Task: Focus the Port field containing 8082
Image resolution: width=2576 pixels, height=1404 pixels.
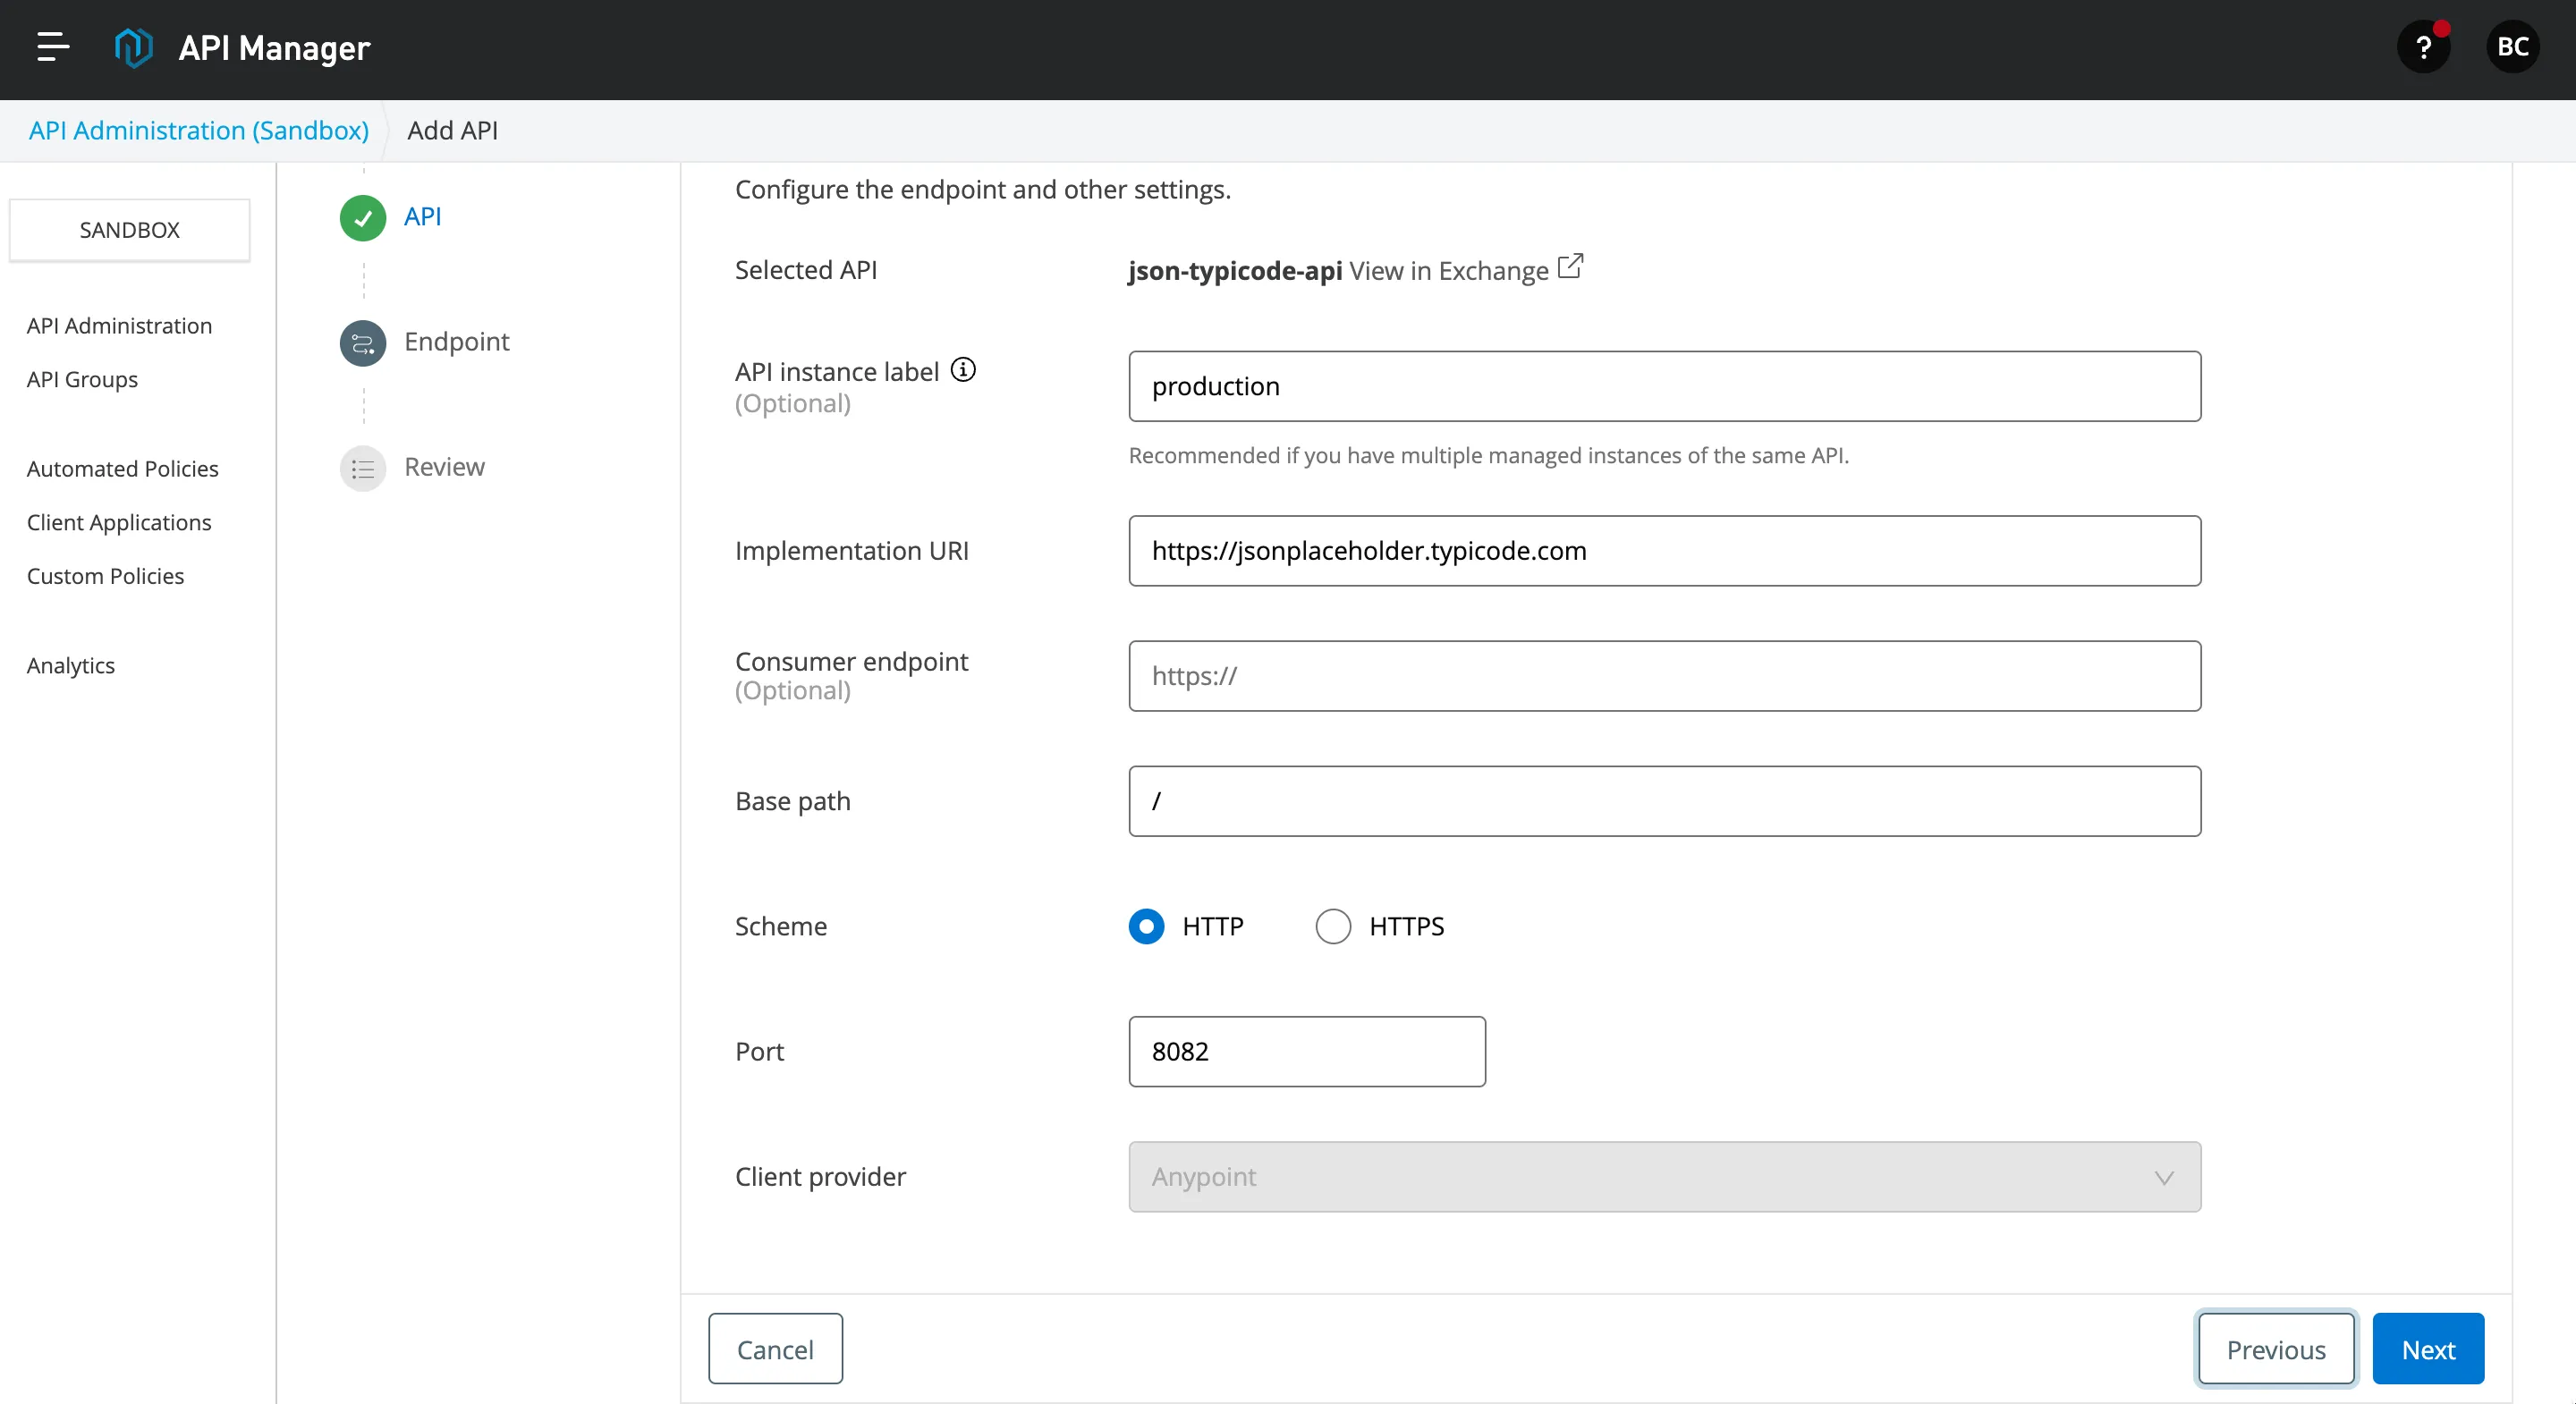Action: (x=1307, y=1051)
